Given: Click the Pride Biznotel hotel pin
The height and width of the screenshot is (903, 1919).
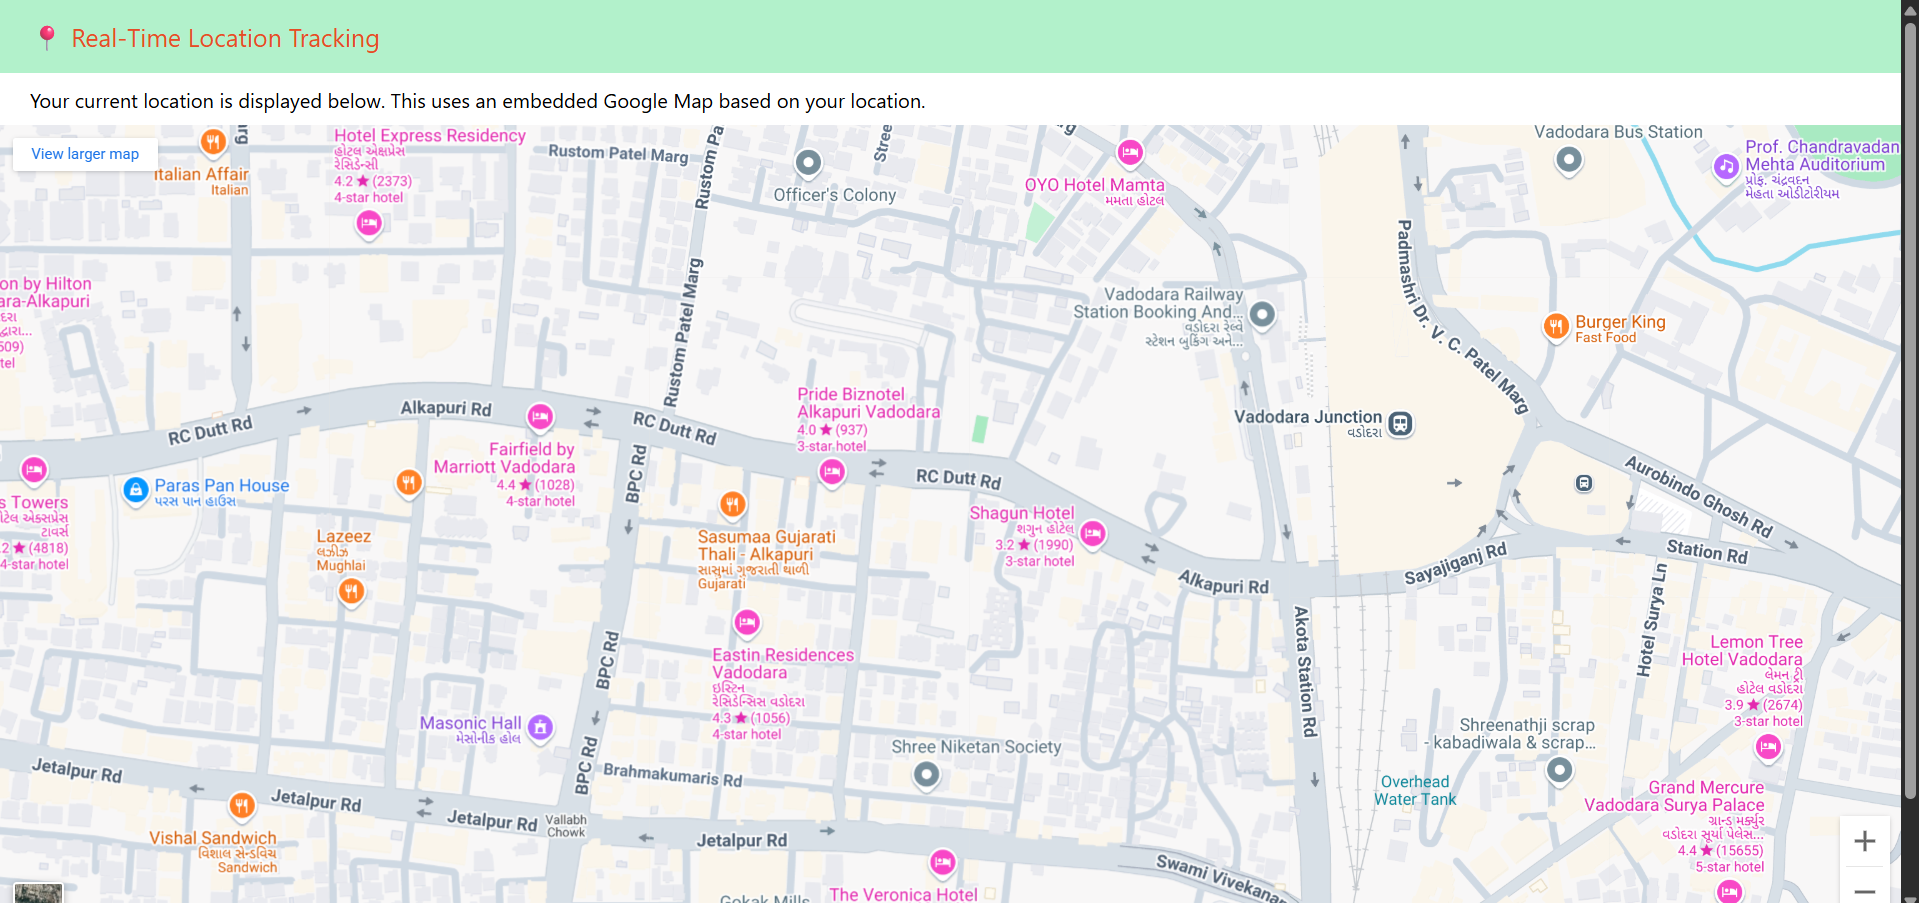Looking at the screenshot, I should click(x=832, y=472).
